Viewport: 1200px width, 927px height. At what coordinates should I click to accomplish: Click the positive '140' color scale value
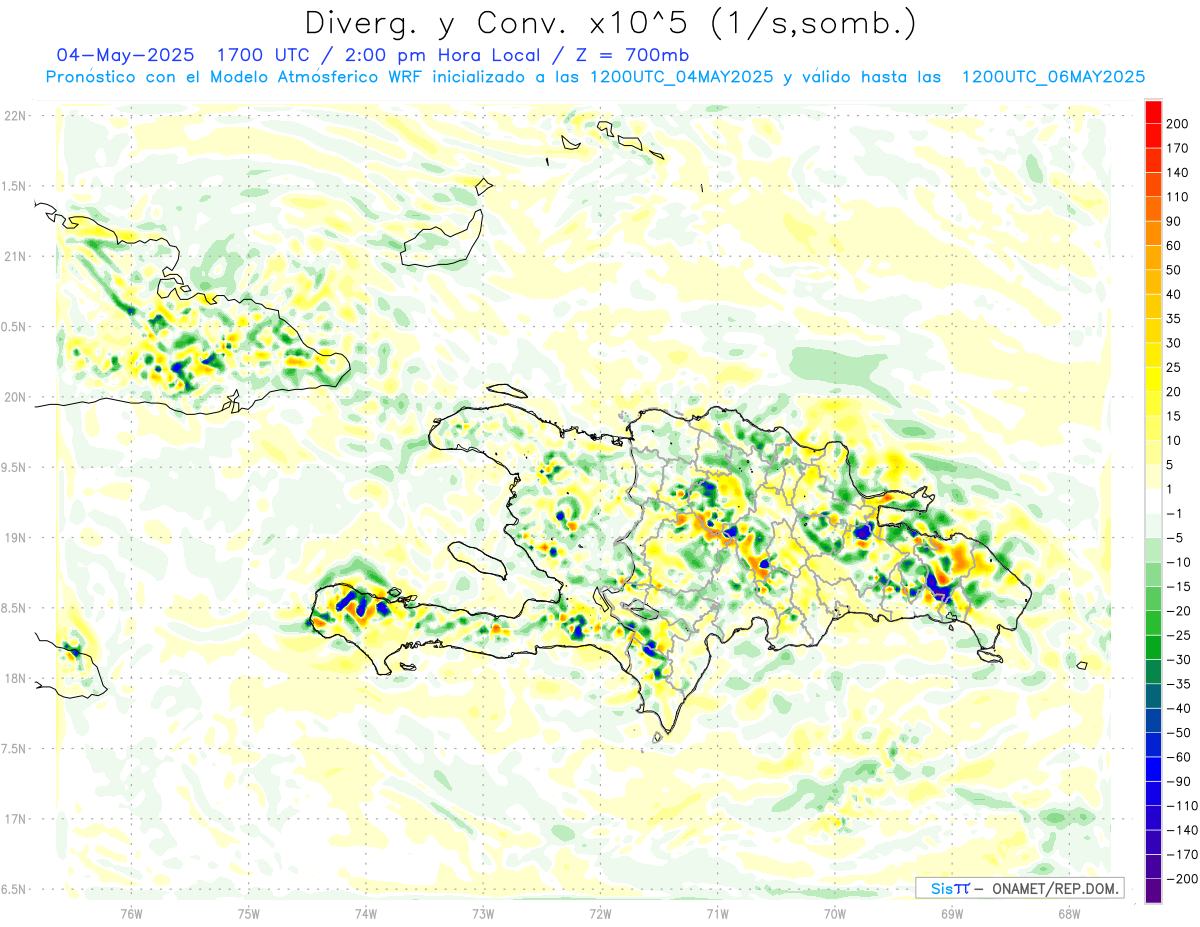(x=1177, y=172)
